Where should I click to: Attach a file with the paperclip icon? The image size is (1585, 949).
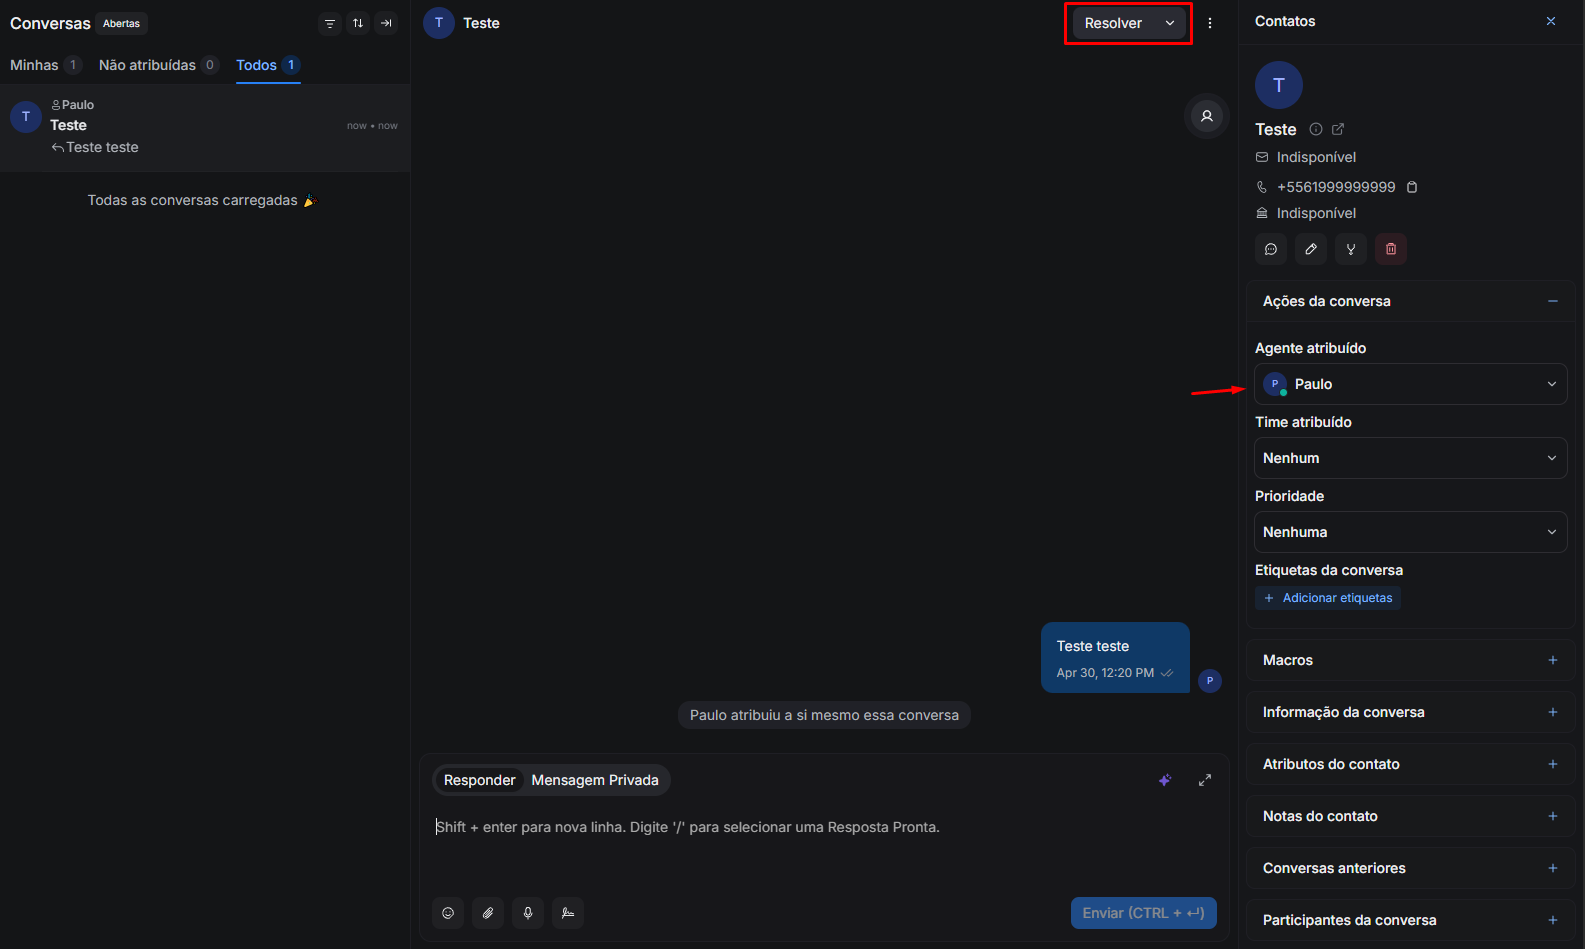488,913
